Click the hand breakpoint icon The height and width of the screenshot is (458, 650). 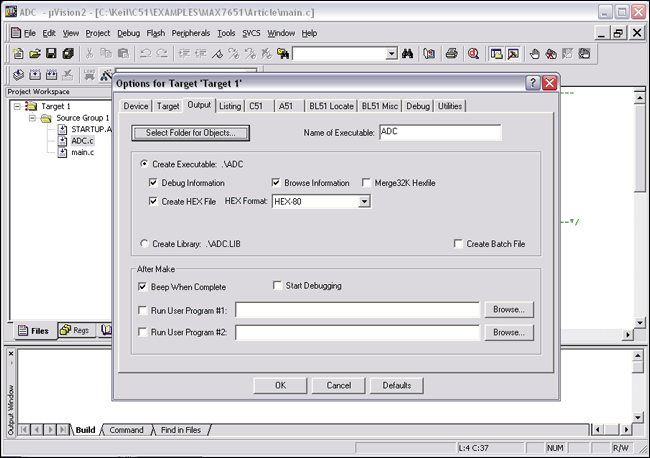[535, 53]
